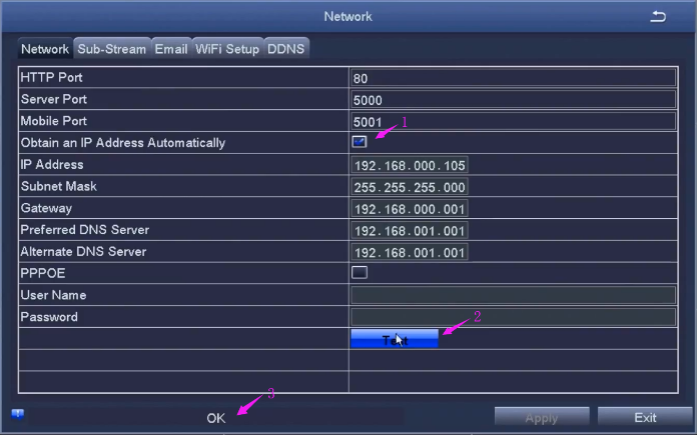This screenshot has height=435, width=697.
Task: Select the Mobile Port field
Action: point(513,122)
